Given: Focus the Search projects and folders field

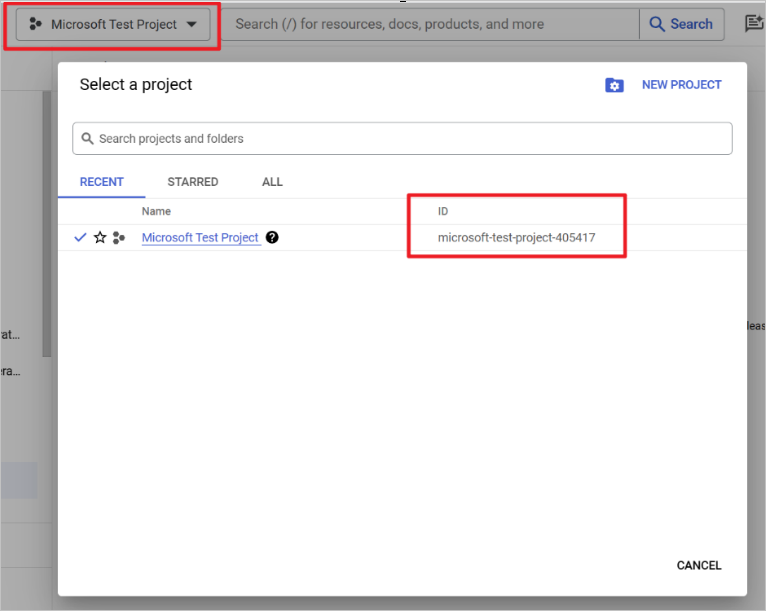Looking at the screenshot, I should tap(402, 139).
